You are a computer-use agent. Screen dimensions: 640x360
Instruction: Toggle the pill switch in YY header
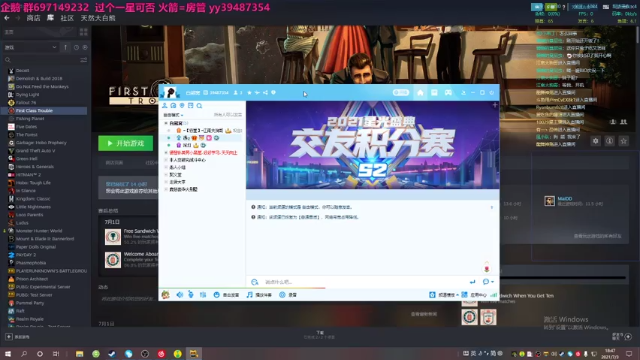(x=401, y=93)
